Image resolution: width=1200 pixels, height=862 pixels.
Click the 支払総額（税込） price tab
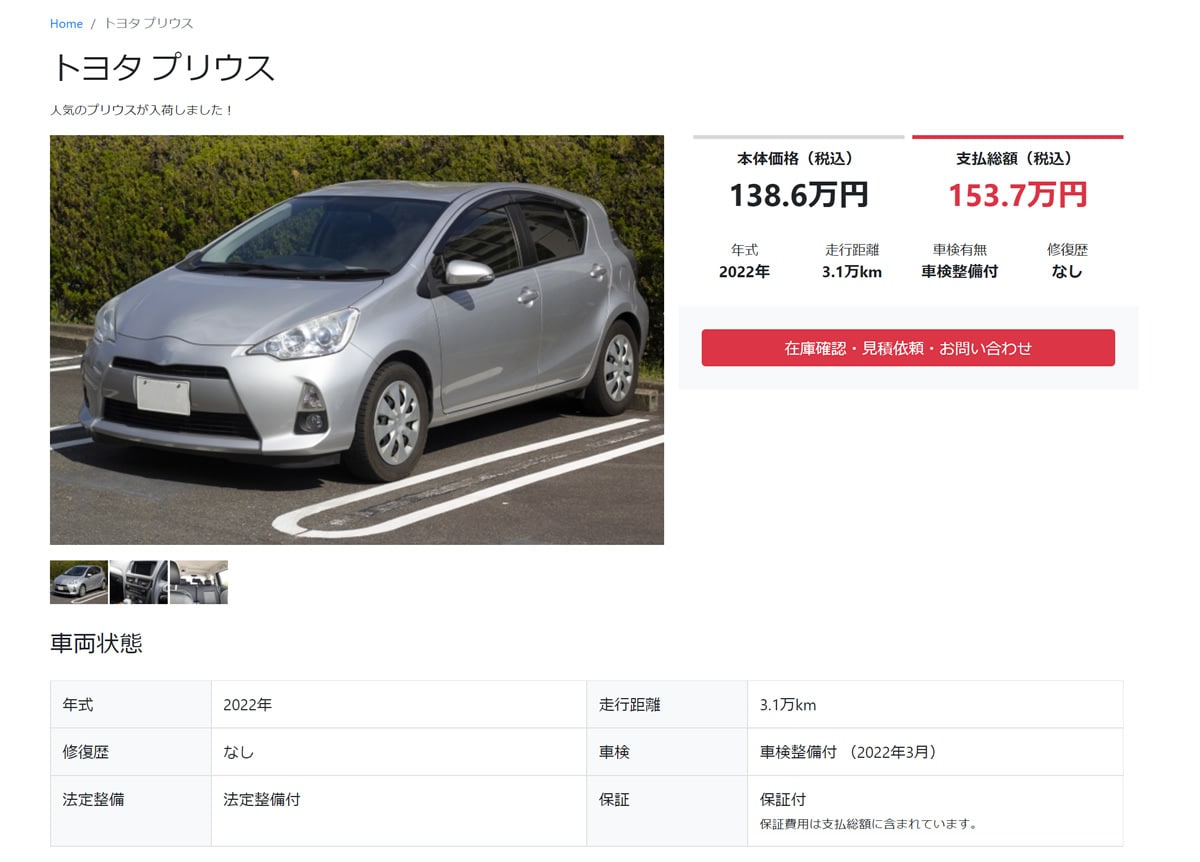click(1017, 158)
